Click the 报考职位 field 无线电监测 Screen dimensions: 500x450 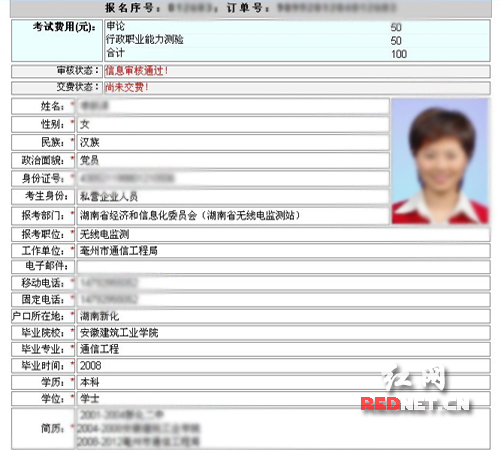[x=284, y=234]
